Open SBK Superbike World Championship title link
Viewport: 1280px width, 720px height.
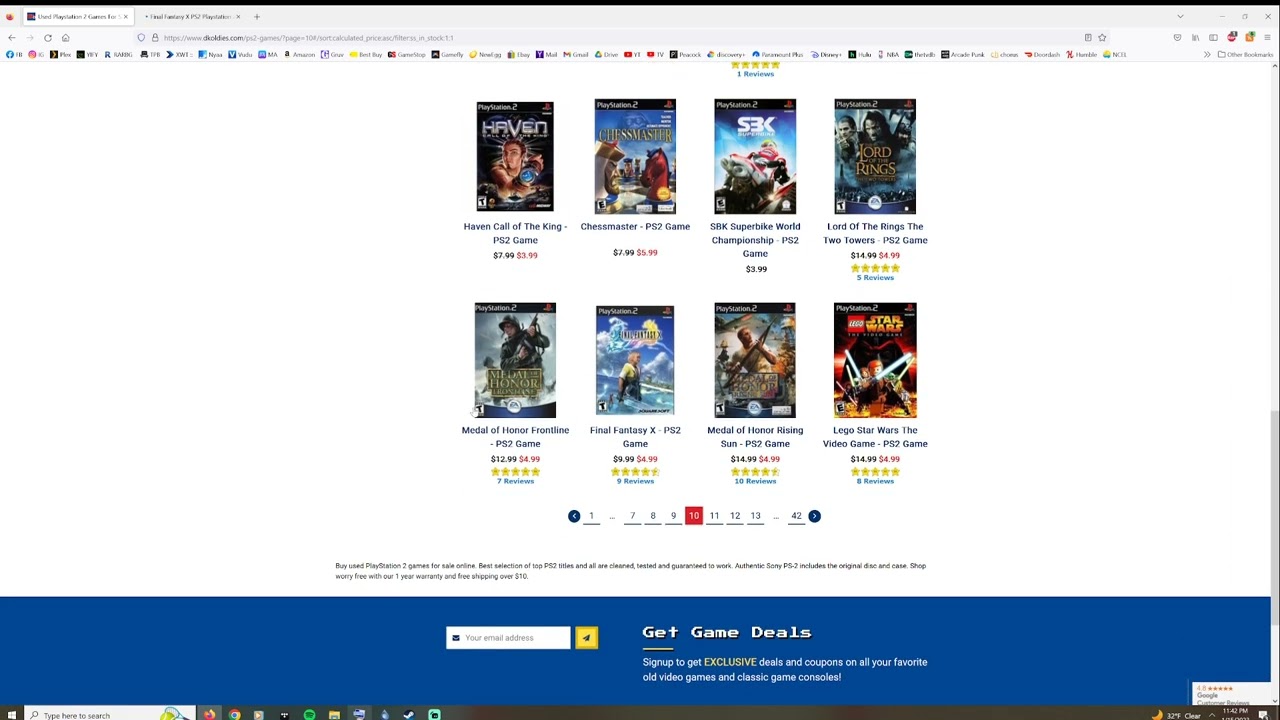(755, 240)
